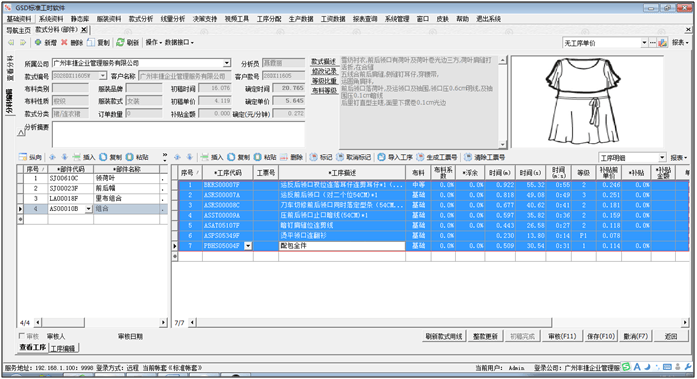Click the 取消(F7) button
Viewport: 697px width, 379px height.
coord(636,336)
